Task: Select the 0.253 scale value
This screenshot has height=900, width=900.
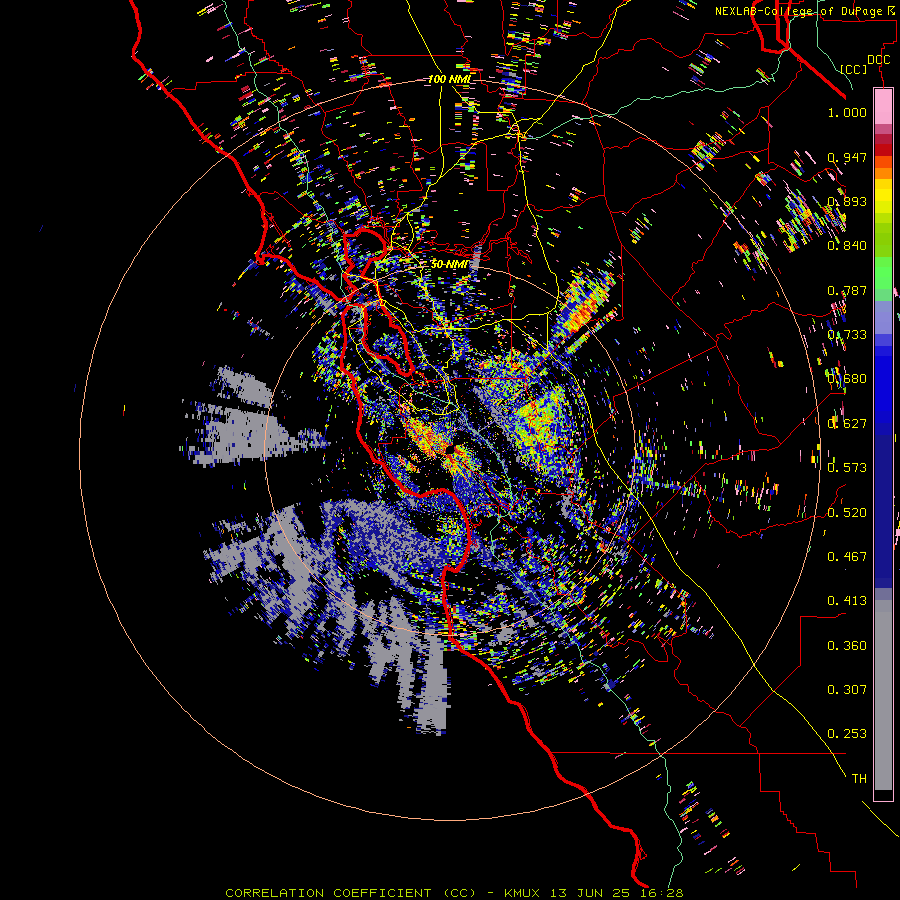Action: coord(847,734)
